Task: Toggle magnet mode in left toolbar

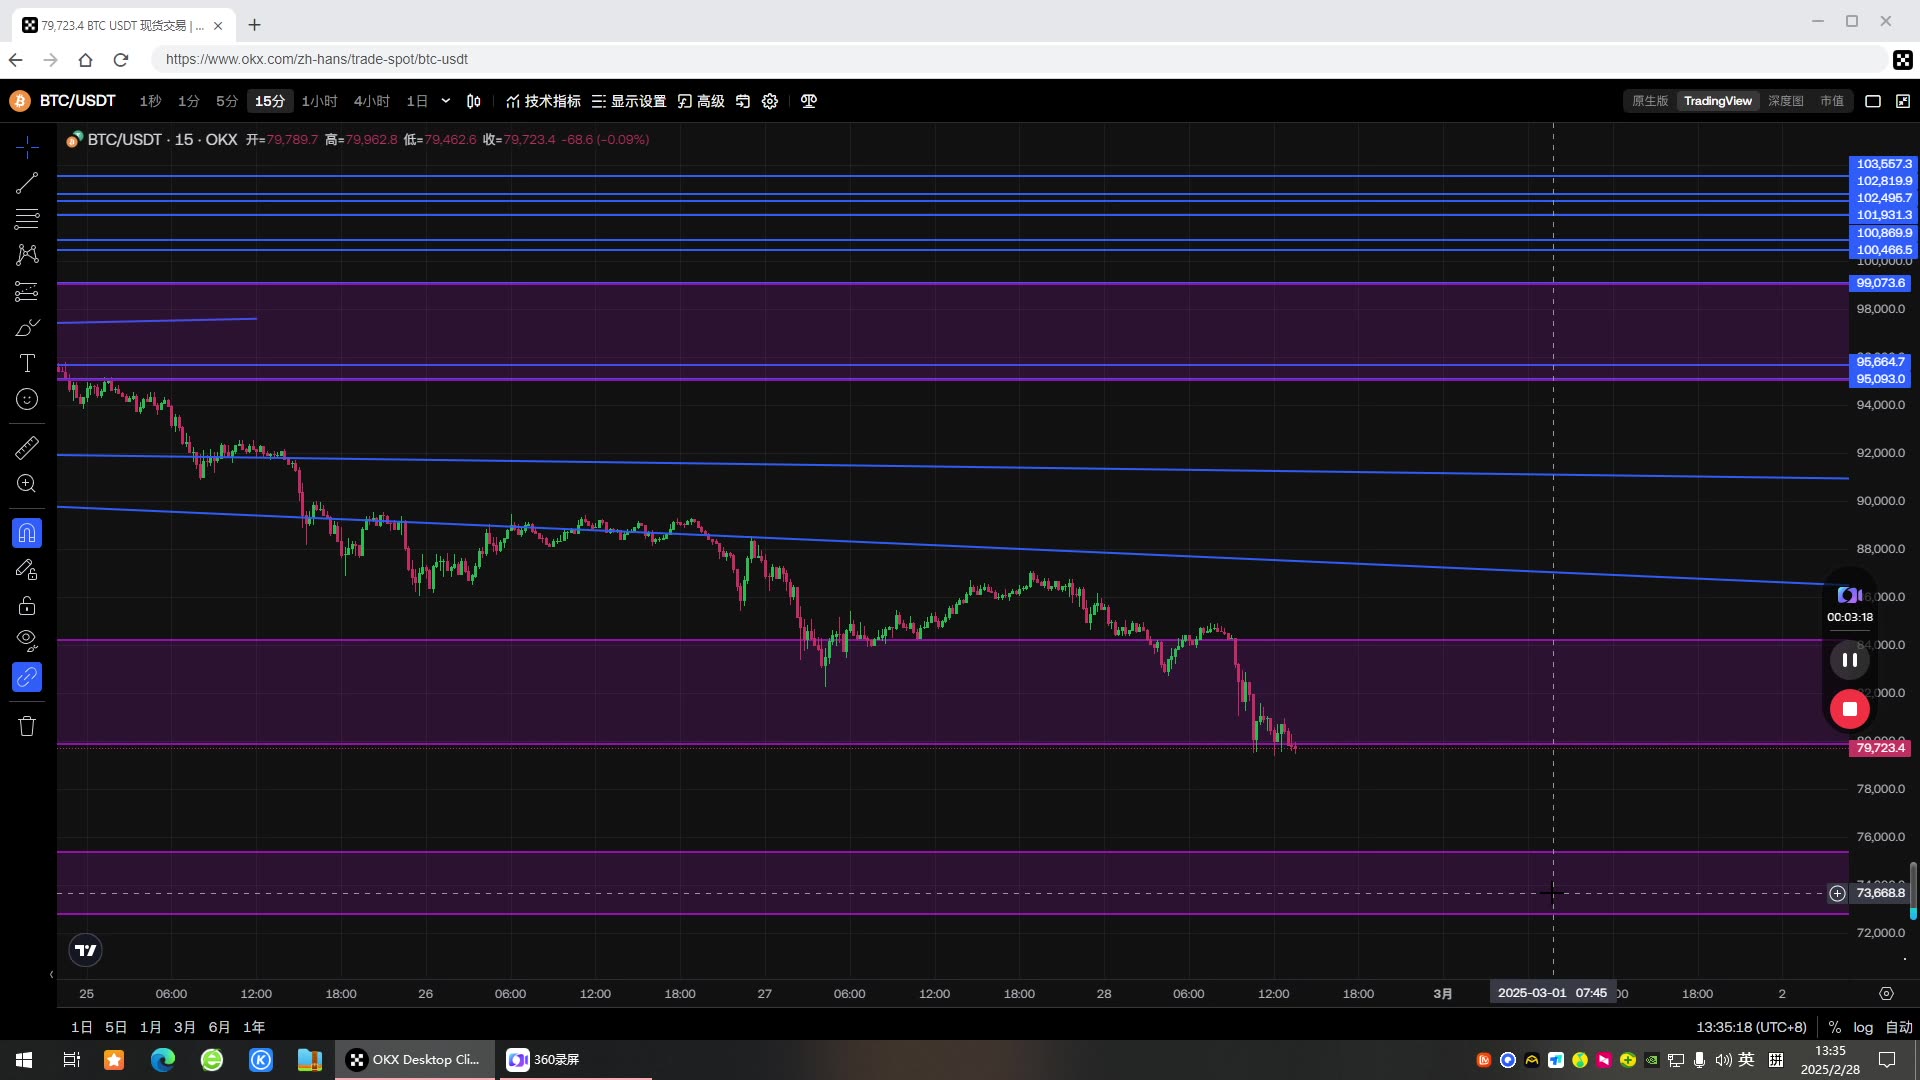Action: [x=27, y=533]
